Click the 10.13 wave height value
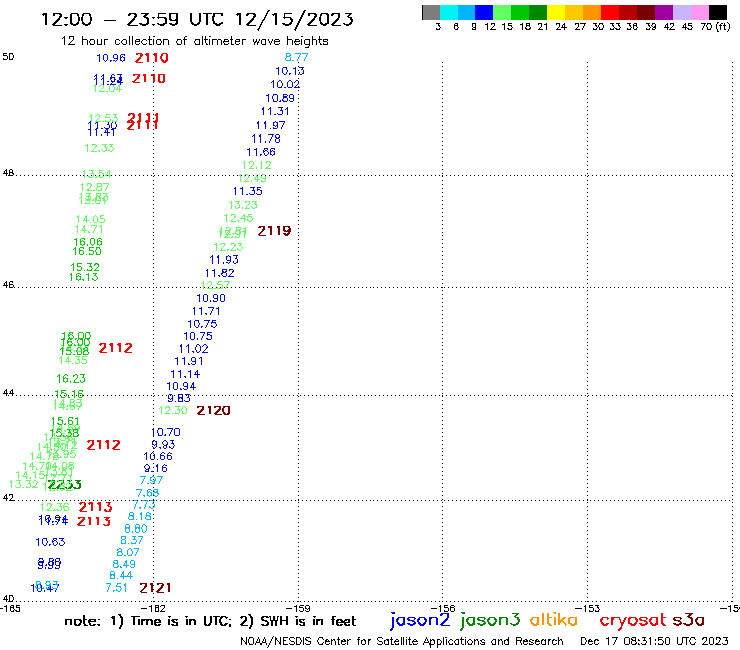Image resolution: width=740 pixels, height=650 pixels. [290, 71]
